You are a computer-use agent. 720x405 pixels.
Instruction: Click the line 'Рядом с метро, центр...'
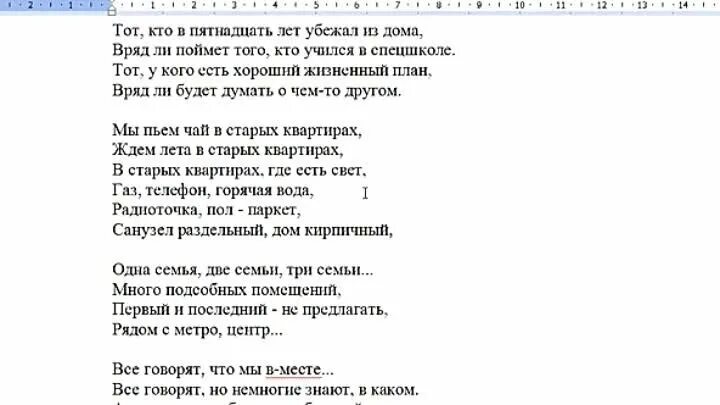[197, 330]
